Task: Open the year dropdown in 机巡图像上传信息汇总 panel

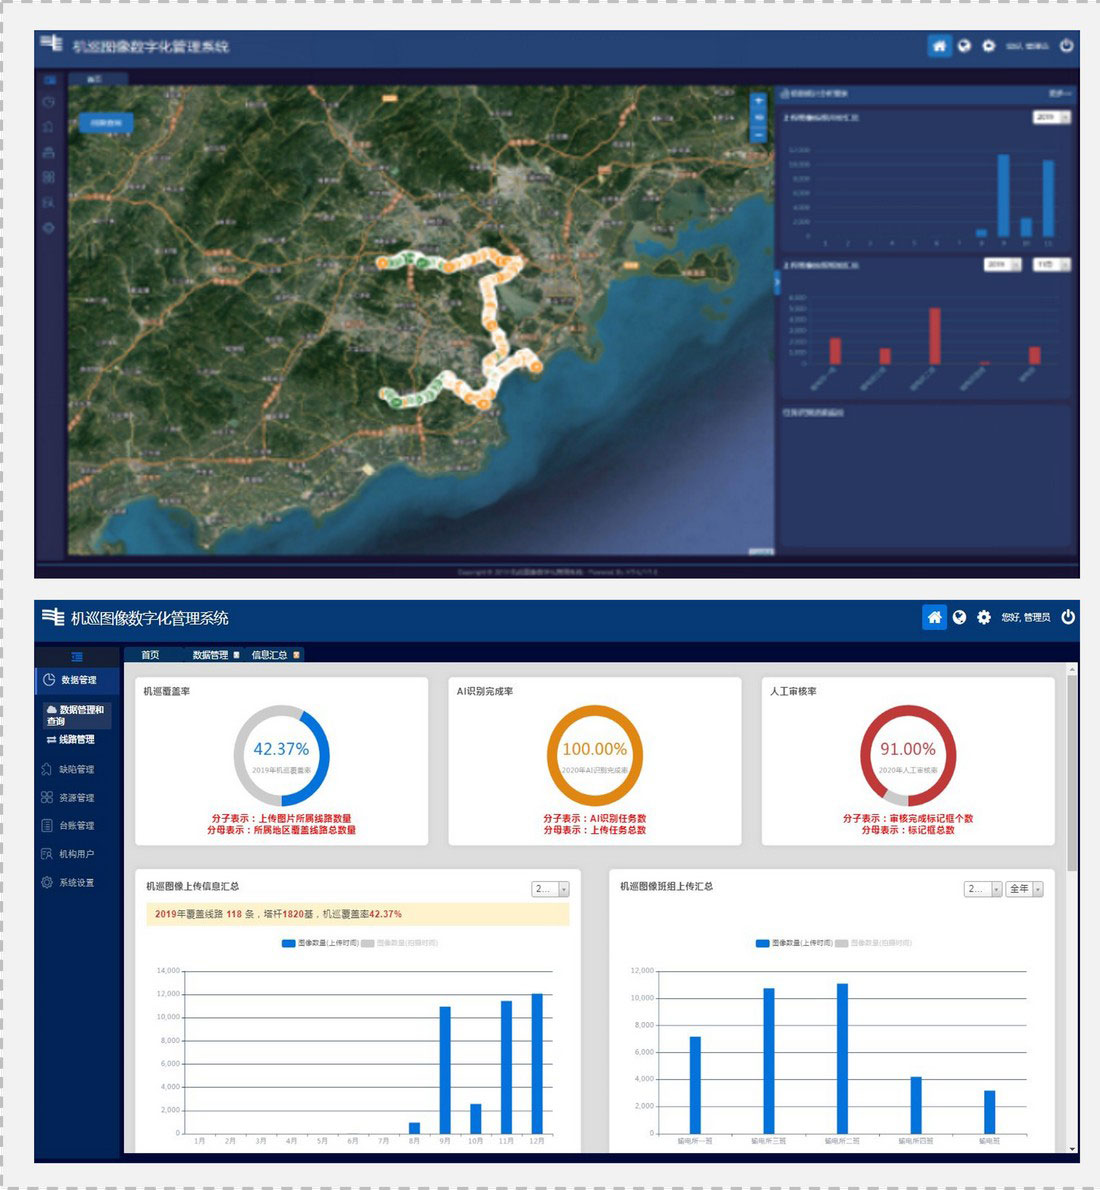Action: [550, 889]
